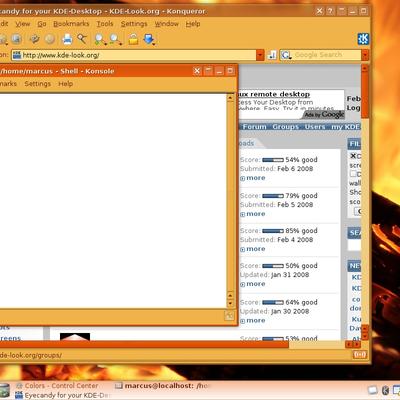Open the Google Search box dropdown arrow
Screen dimensions: 400x400
365,55
